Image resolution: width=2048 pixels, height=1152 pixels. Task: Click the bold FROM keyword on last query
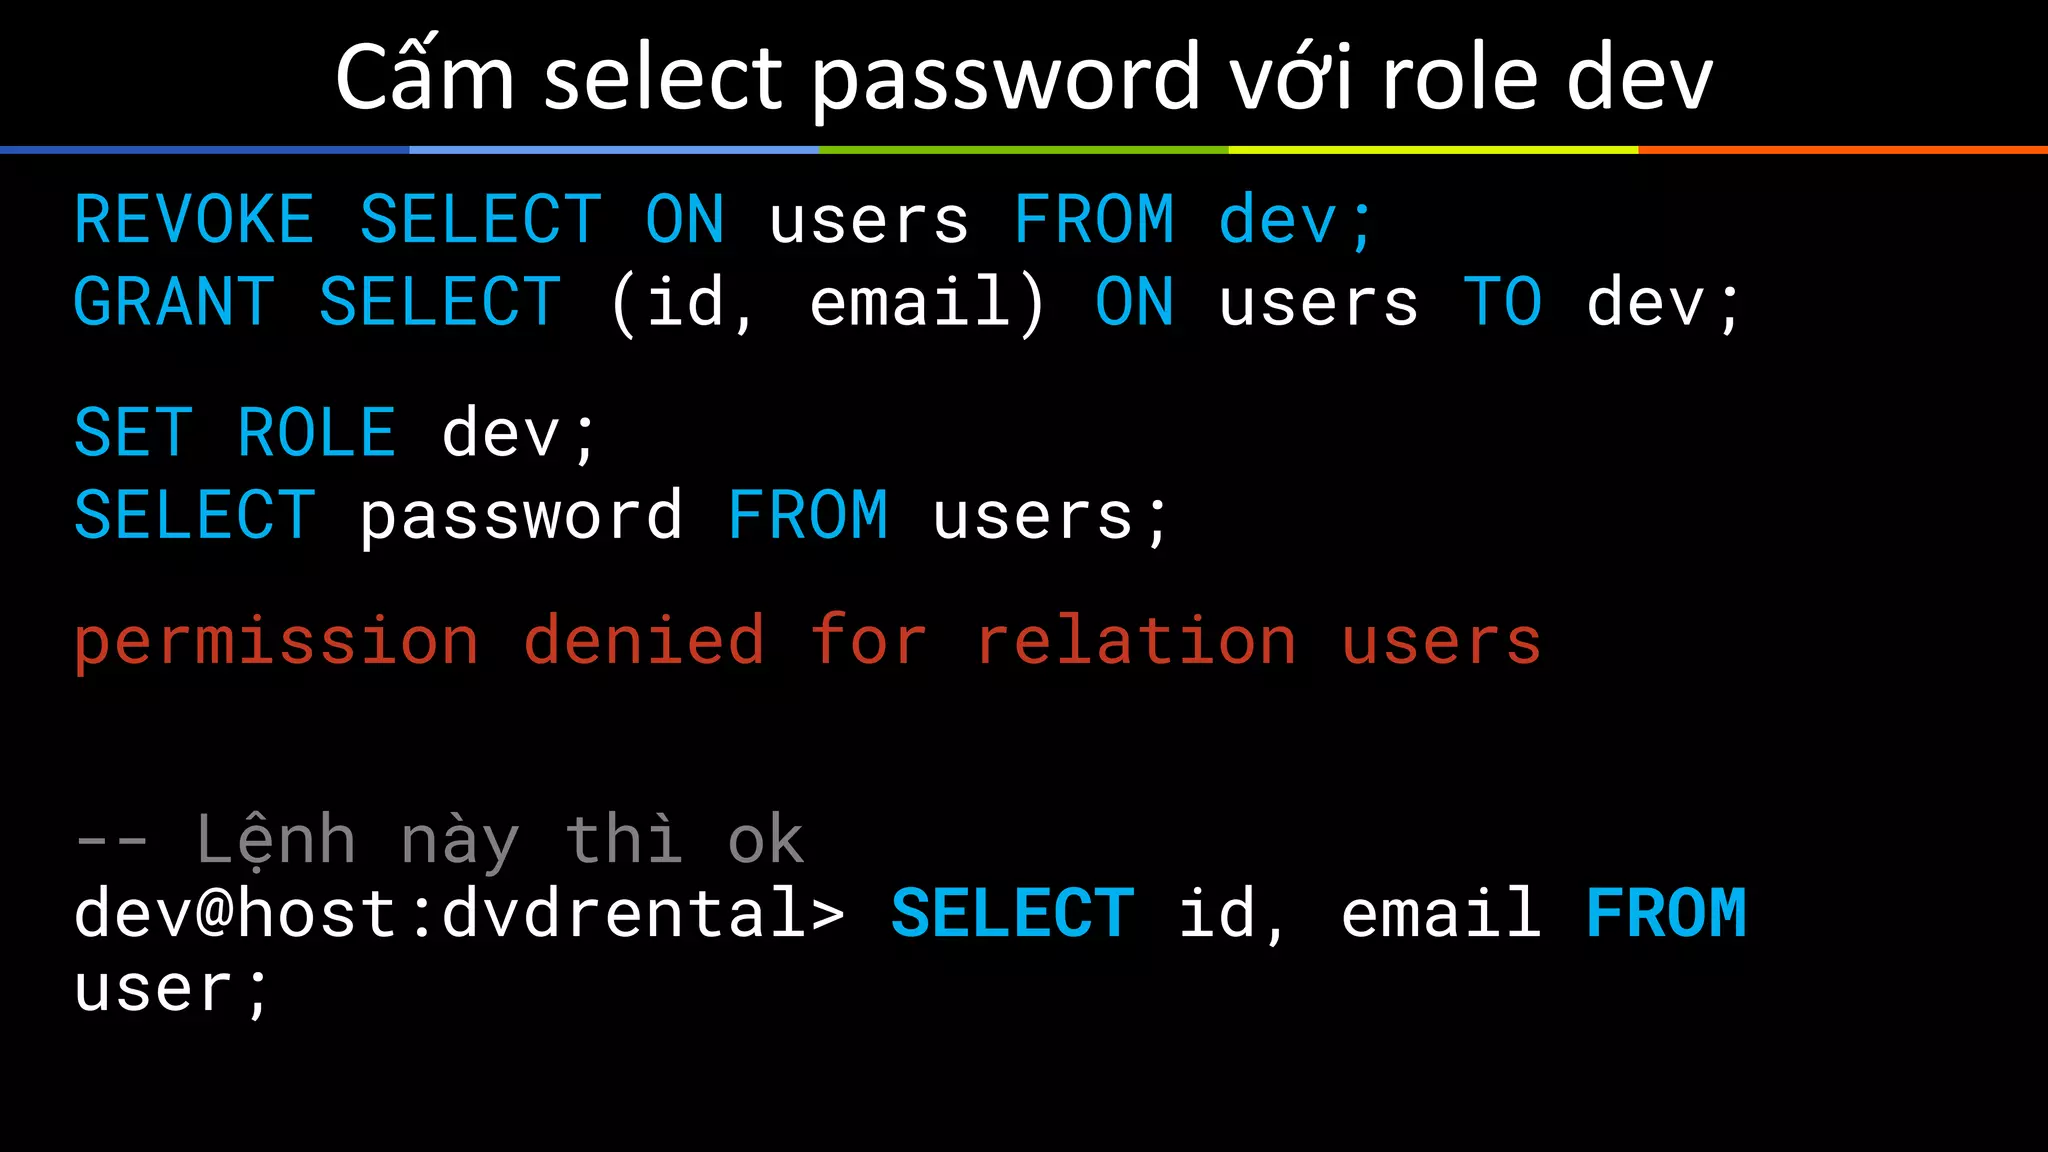[1666, 914]
